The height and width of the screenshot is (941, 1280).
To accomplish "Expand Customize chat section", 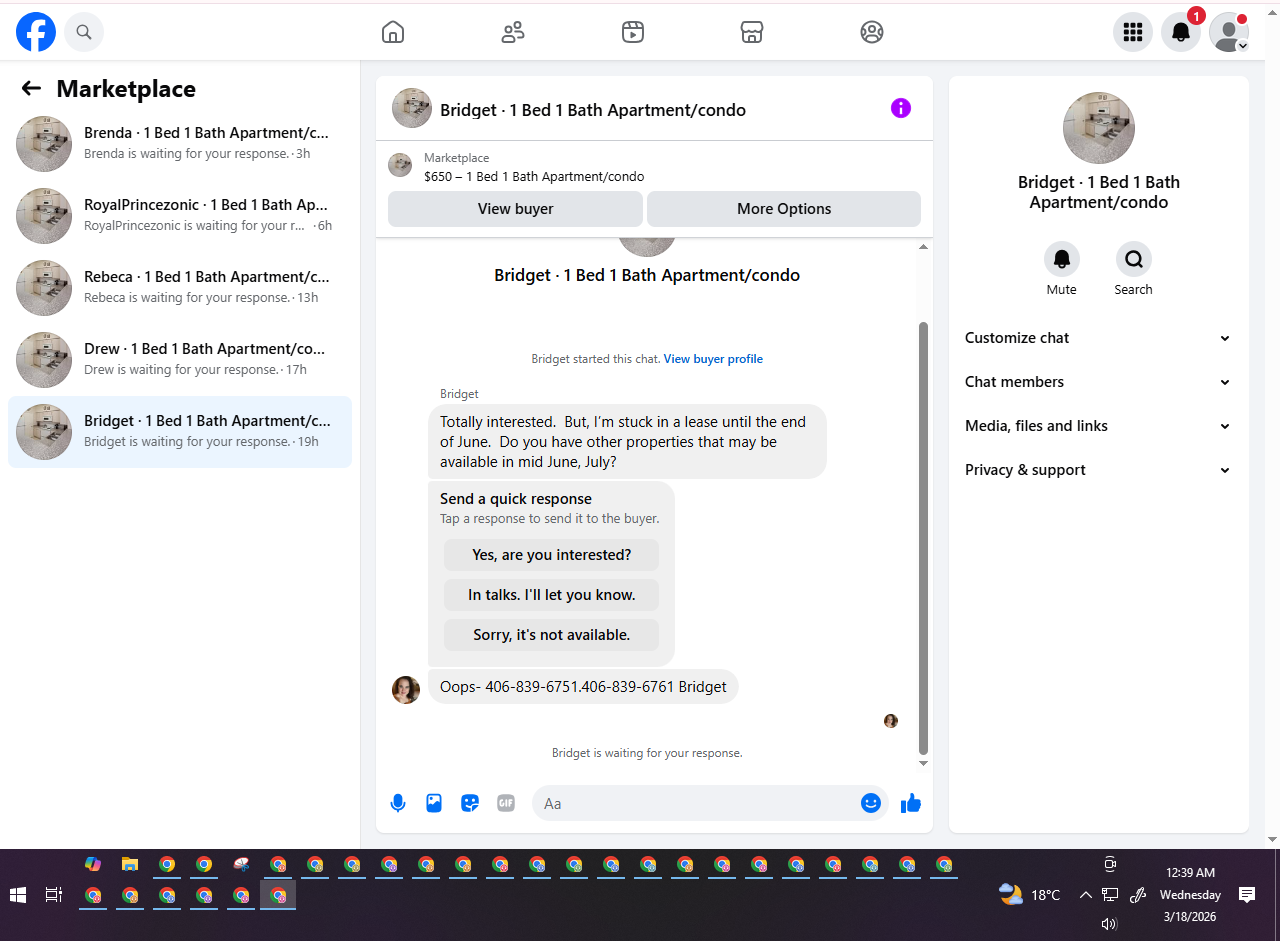I will 1099,338.
